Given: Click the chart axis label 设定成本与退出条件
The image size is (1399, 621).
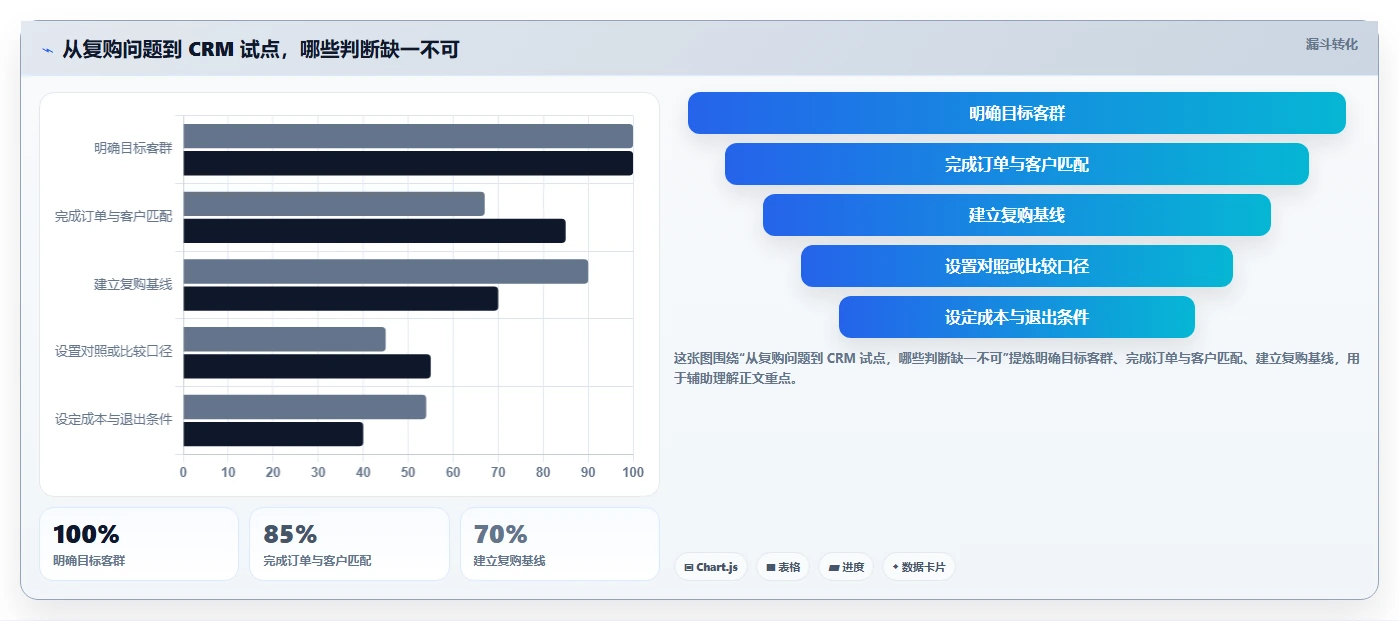Looking at the screenshot, I should pyautogui.click(x=114, y=420).
